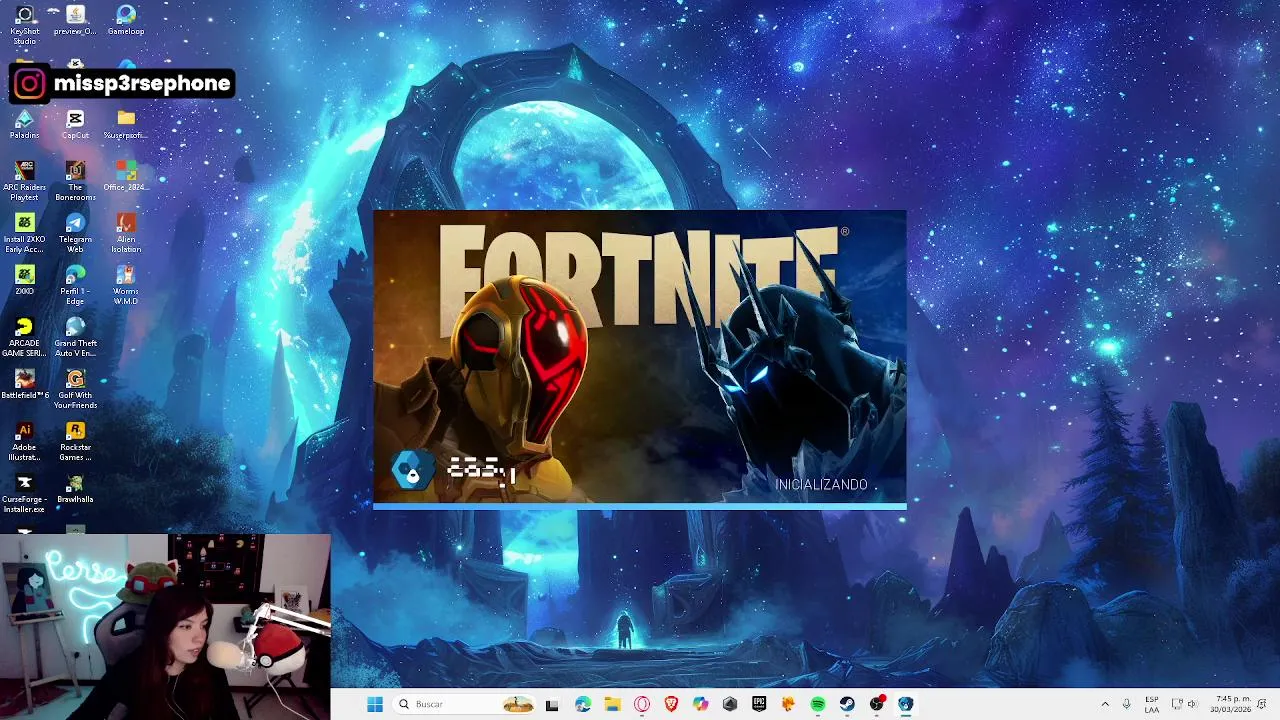Launch the Gameloop desktop shortcut
The height and width of the screenshot is (720, 1280).
126,21
